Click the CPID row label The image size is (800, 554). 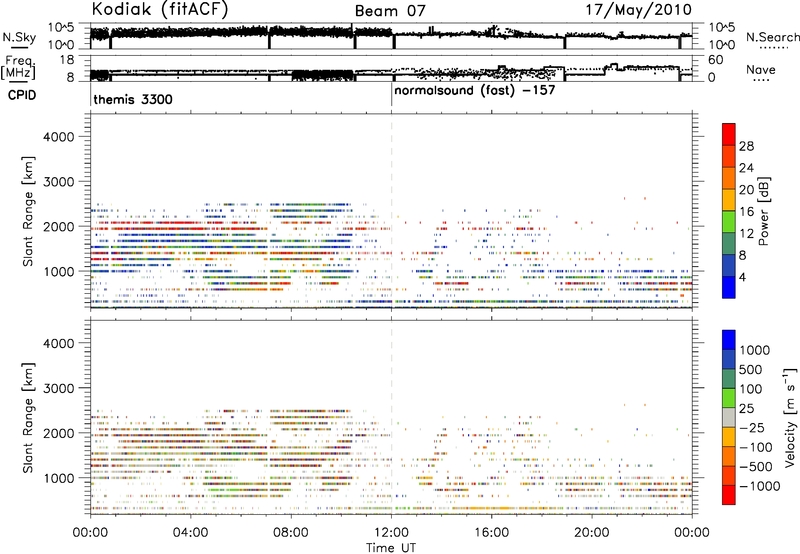(22, 95)
